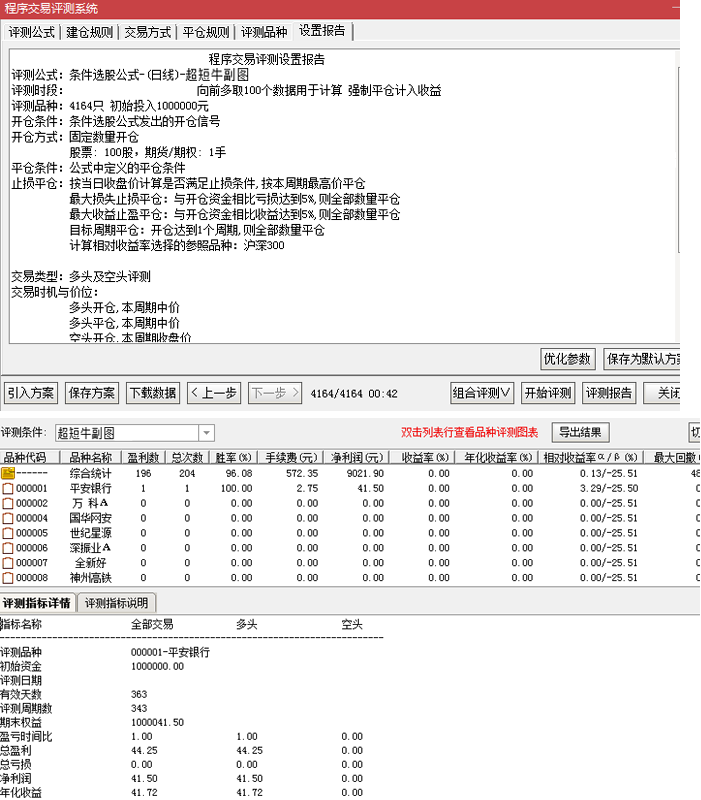Click the icon beside stock code 000008
701x800 pixels.
coord(8,578)
